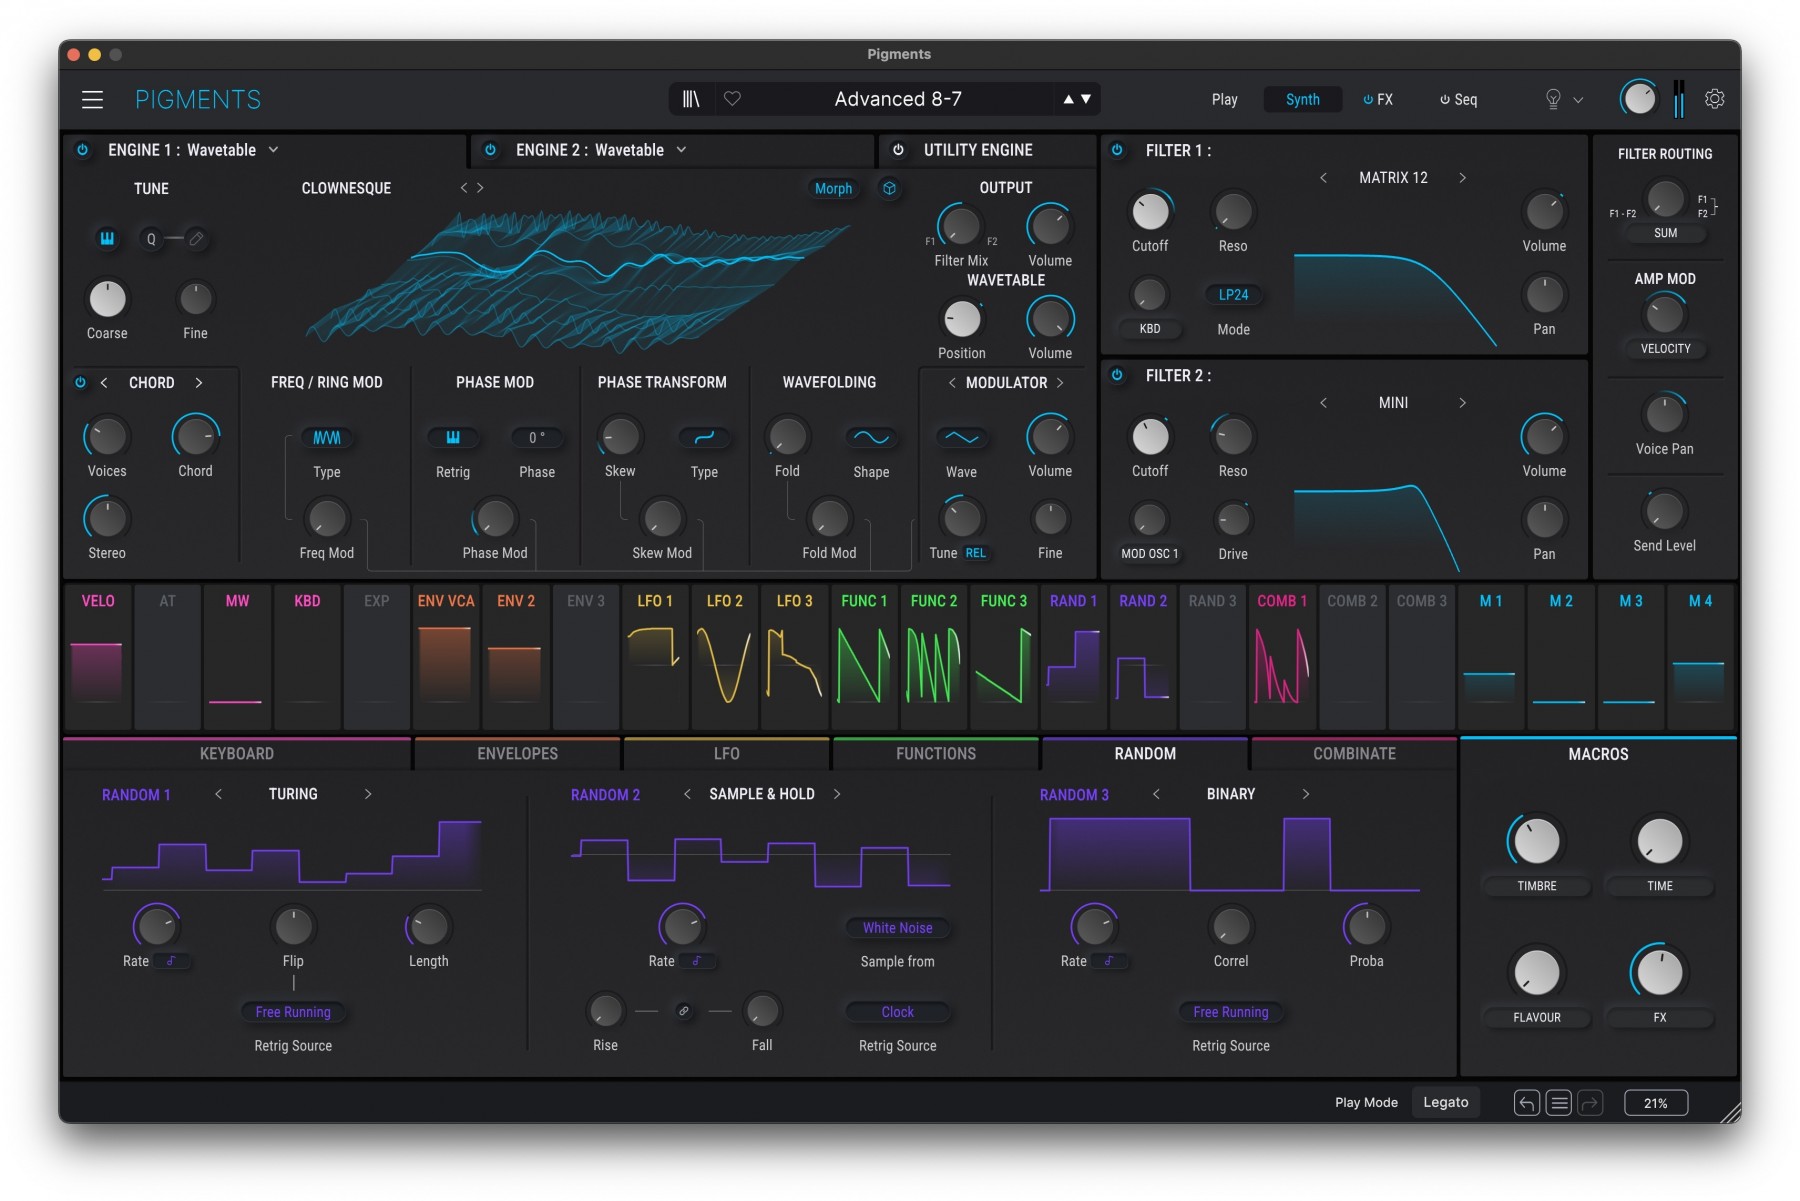Go to next wavetable after Clownesque
The width and height of the screenshot is (1800, 1201).
click(x=480, y=188)
